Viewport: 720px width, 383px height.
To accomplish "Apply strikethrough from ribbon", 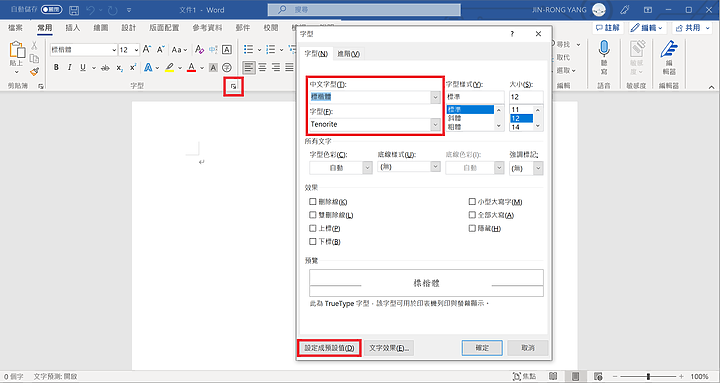I will click(x=105, y=68).
